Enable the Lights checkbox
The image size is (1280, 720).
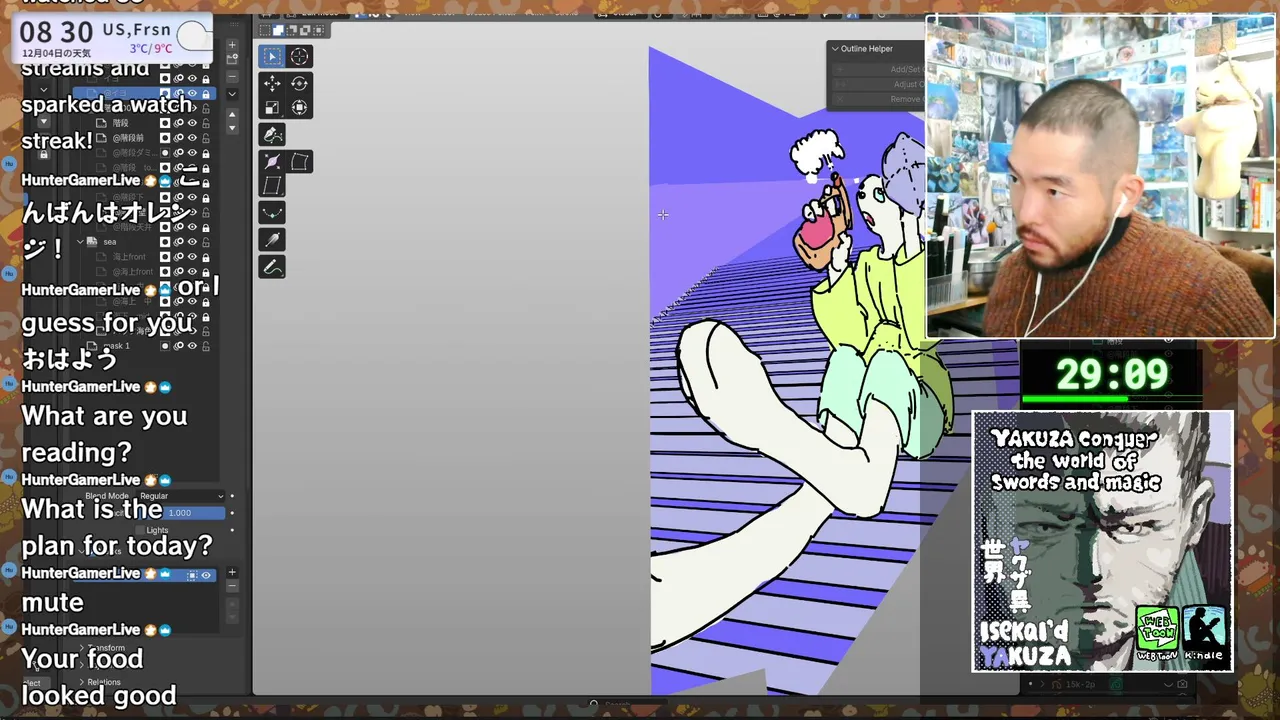pos(140,530)
